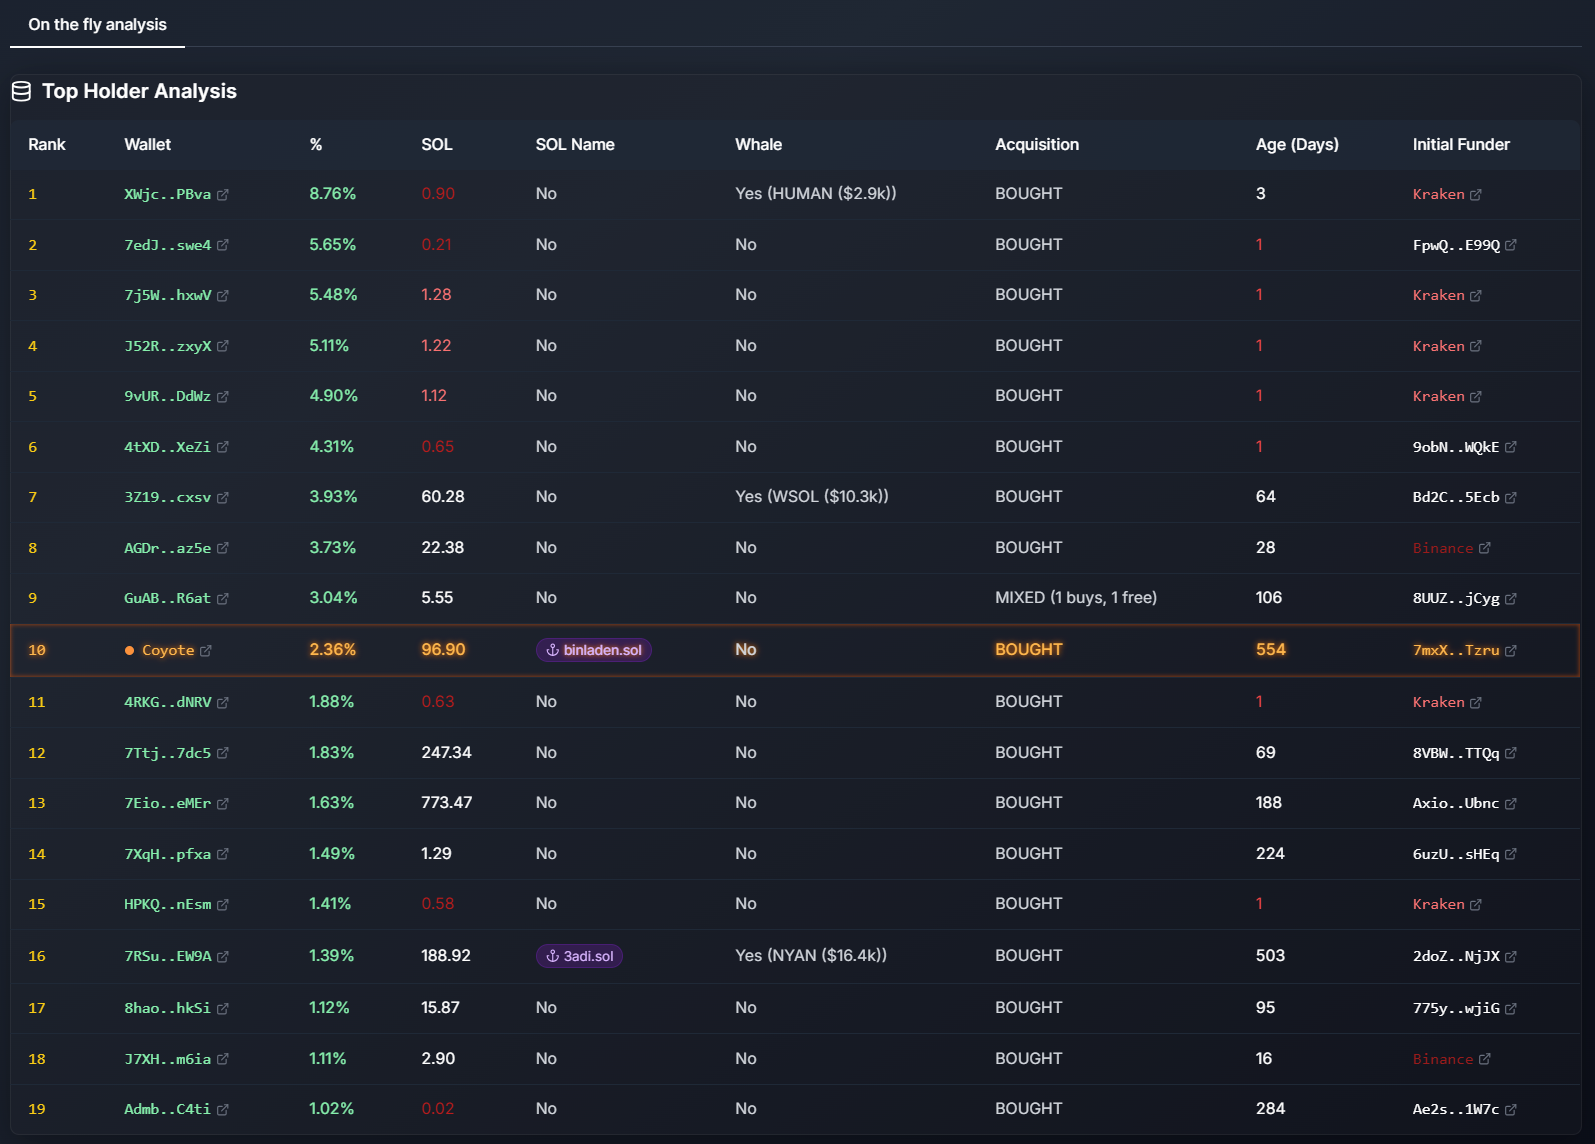Click external link icon next to 7RSu..EW9A
Image resolution: width=1595 pixels, height=1144 pixels.
click(223, 957)
